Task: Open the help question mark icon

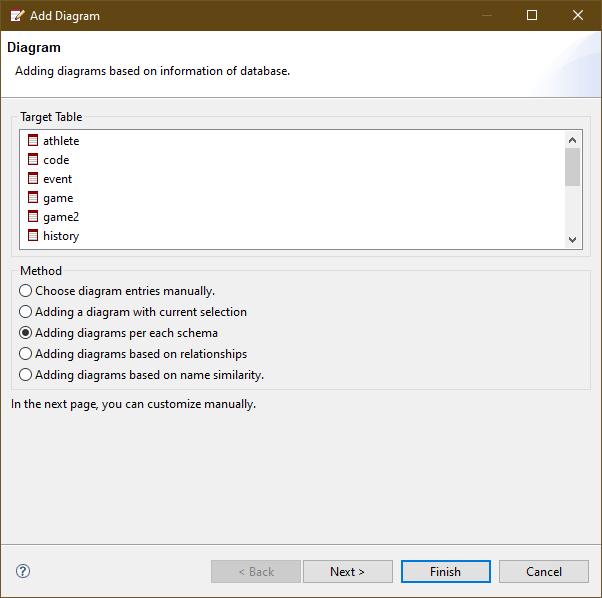Action: click(x=23, y=571)
